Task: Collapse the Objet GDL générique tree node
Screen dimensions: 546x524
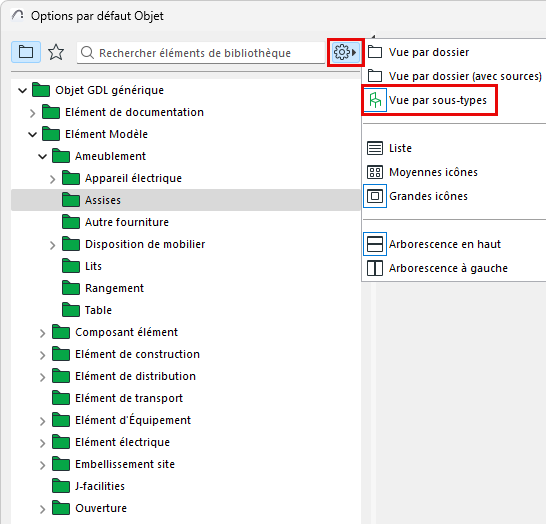Action: pos(23,91)
